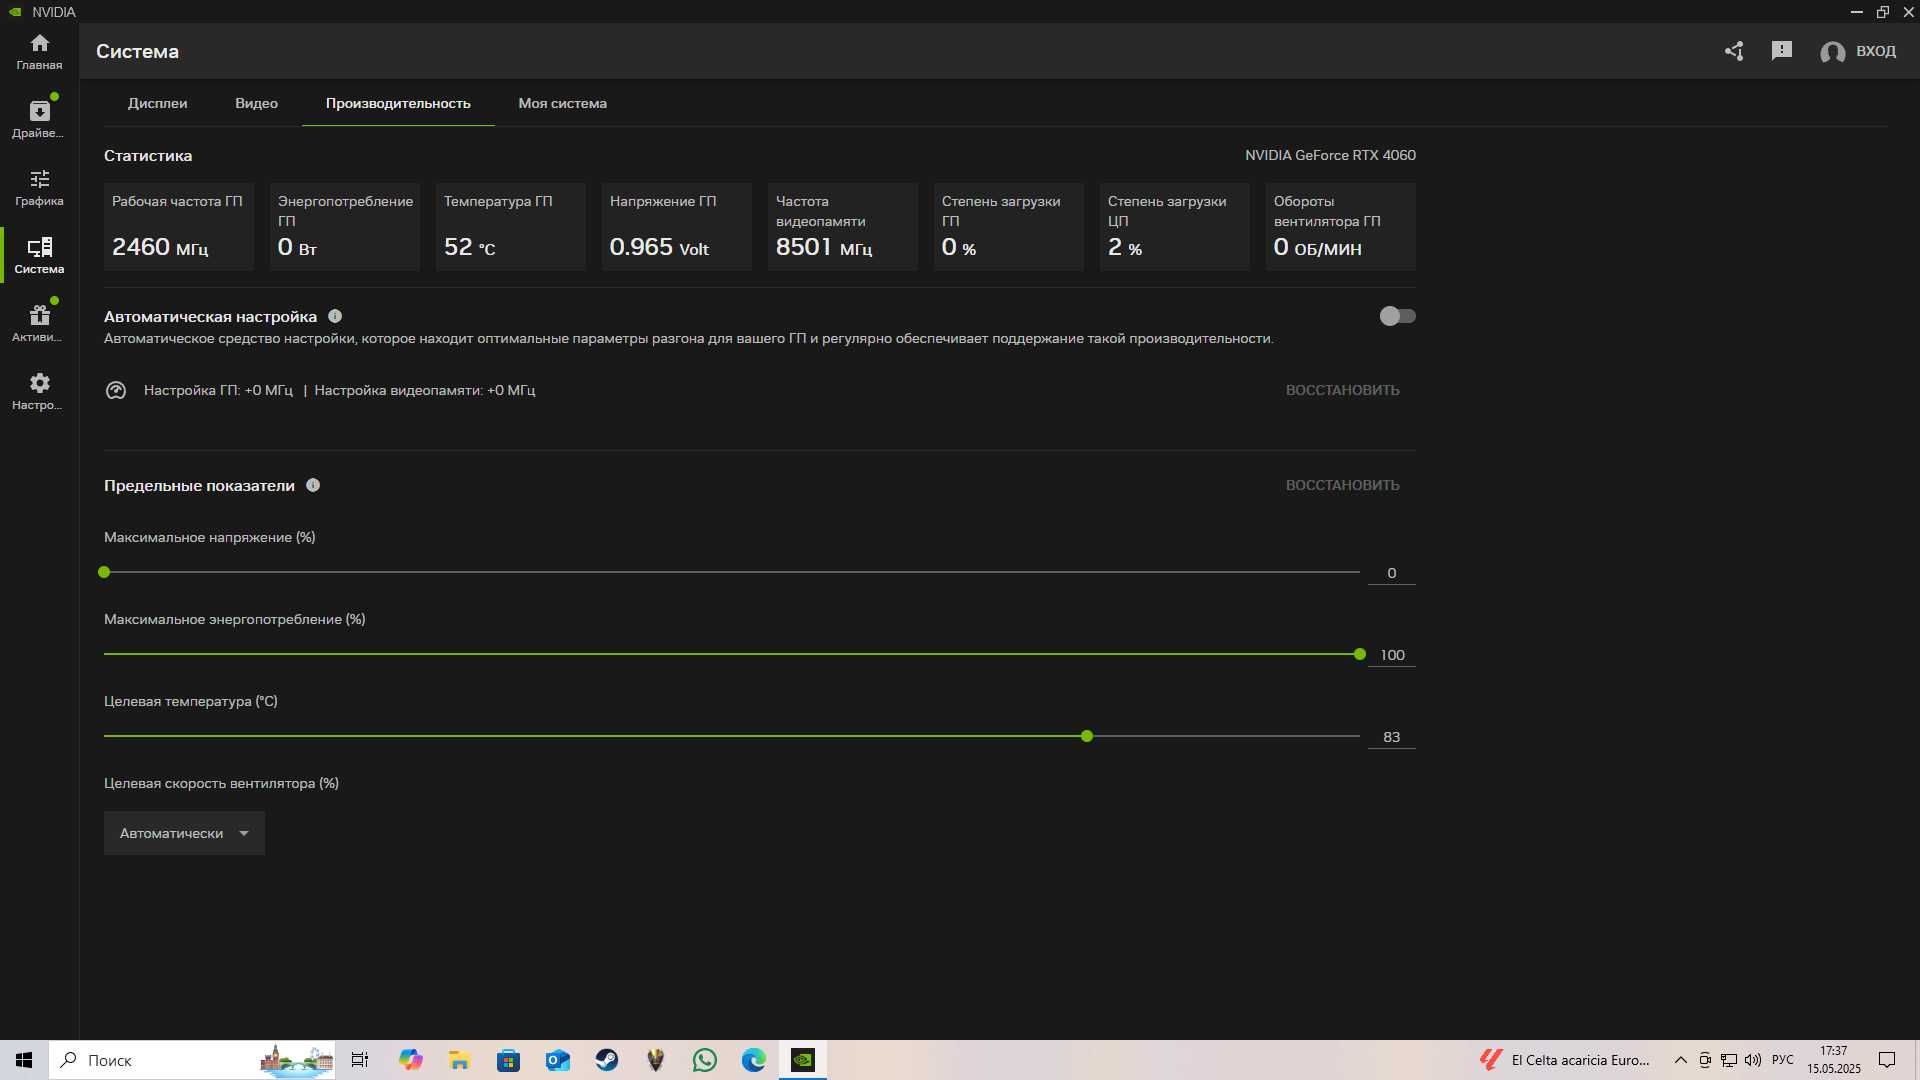Screen dimensions: 1920x1080
Task: Switch to the Моя система tab
Action: click(x=562, y=103)
